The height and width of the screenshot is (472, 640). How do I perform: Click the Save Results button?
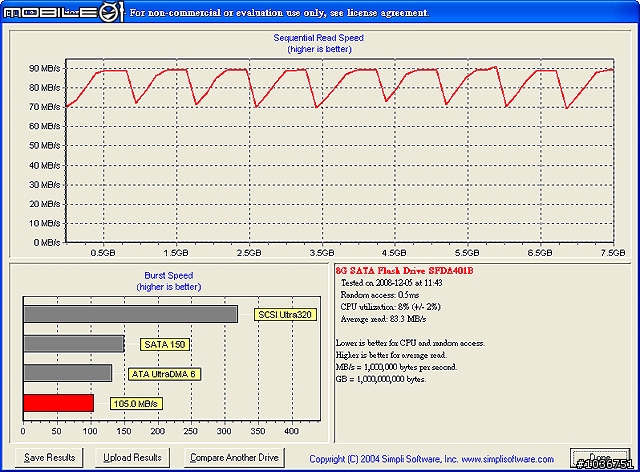click(49, 458)
